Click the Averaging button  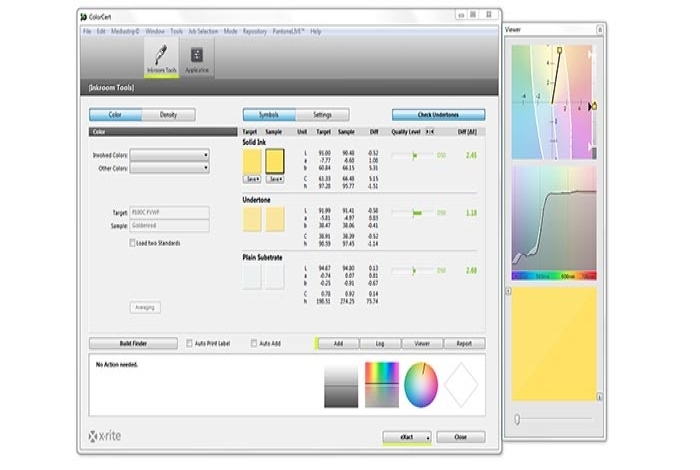145,308
